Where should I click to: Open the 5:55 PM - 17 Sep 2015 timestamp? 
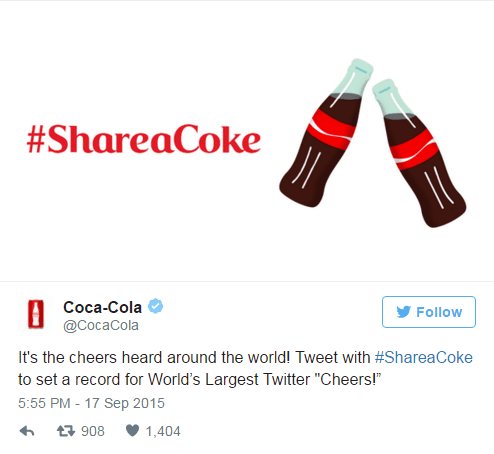pyautogui.click(x=91, y=403)
